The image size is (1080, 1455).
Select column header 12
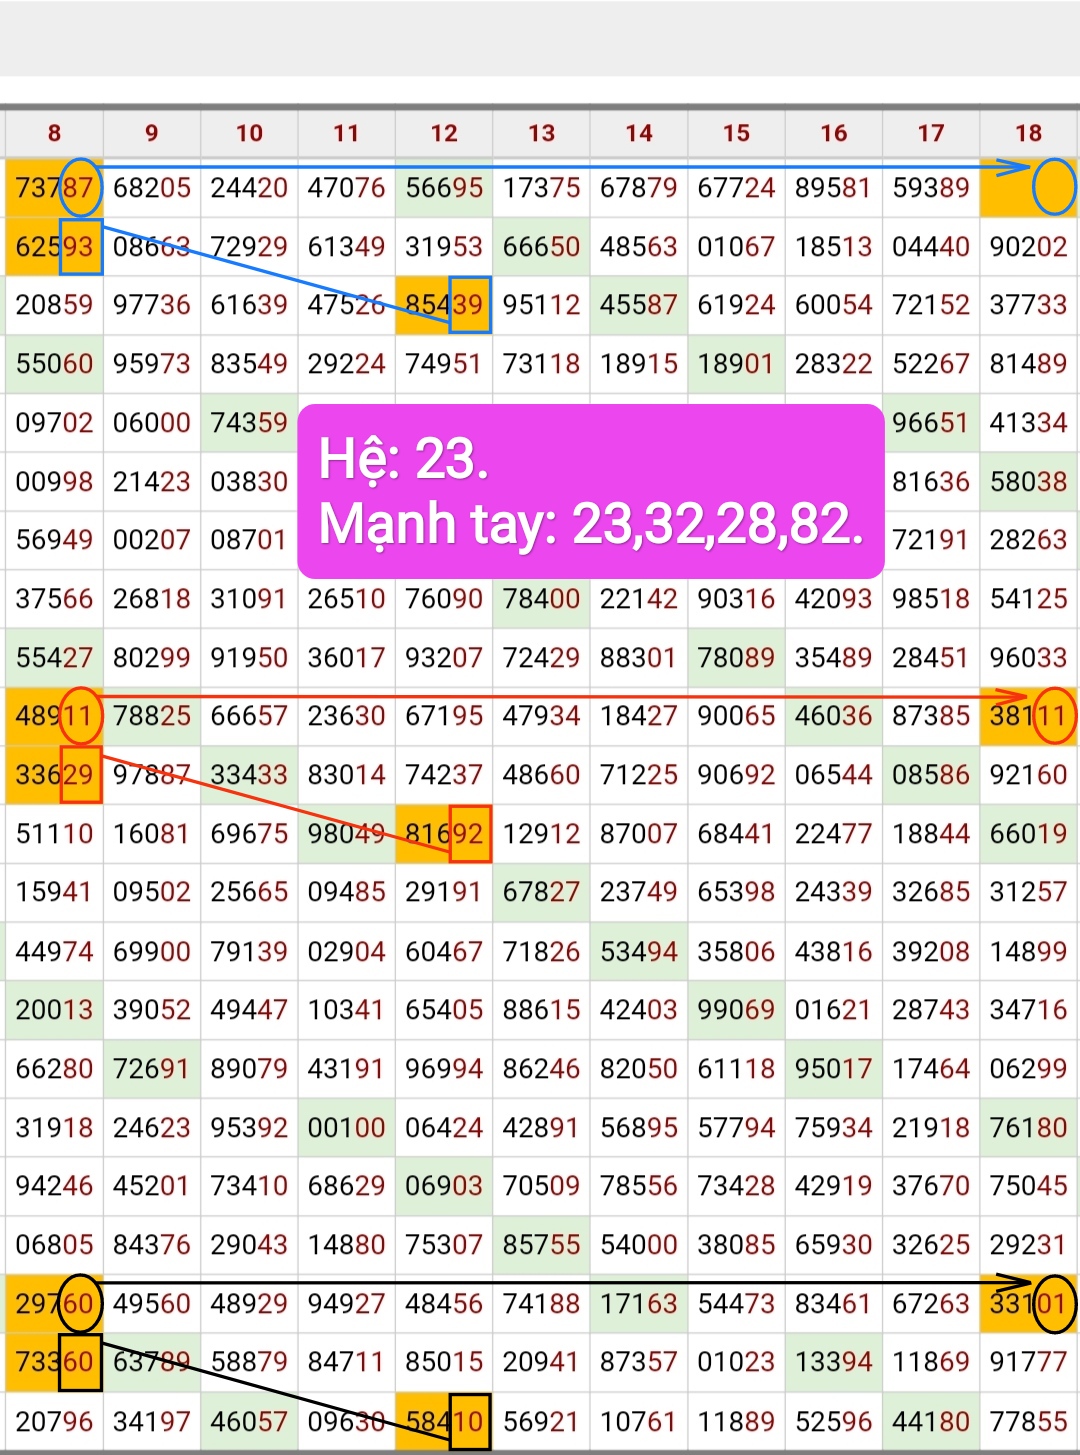click(444, 133)
